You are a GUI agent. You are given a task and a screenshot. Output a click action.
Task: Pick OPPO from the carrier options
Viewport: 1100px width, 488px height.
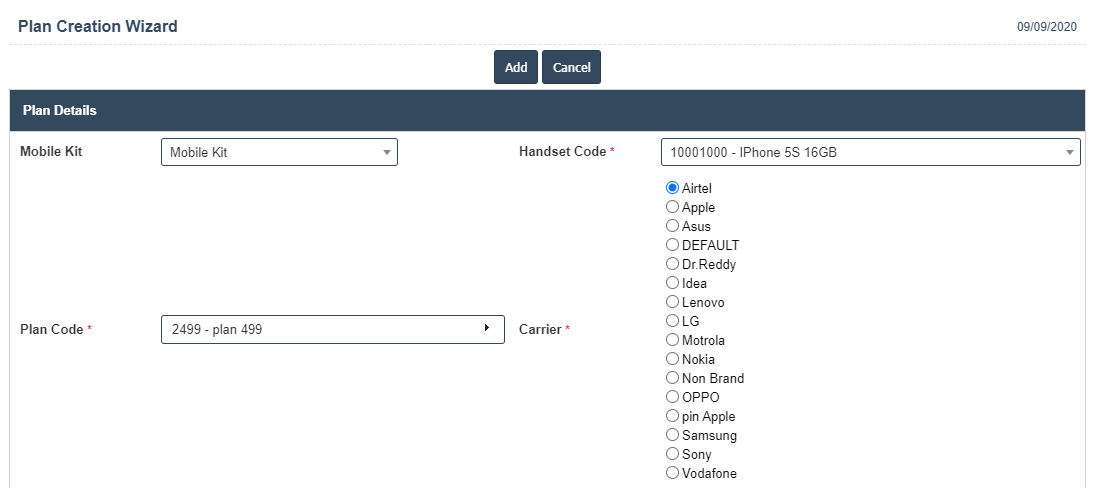[x=673, y=397]
